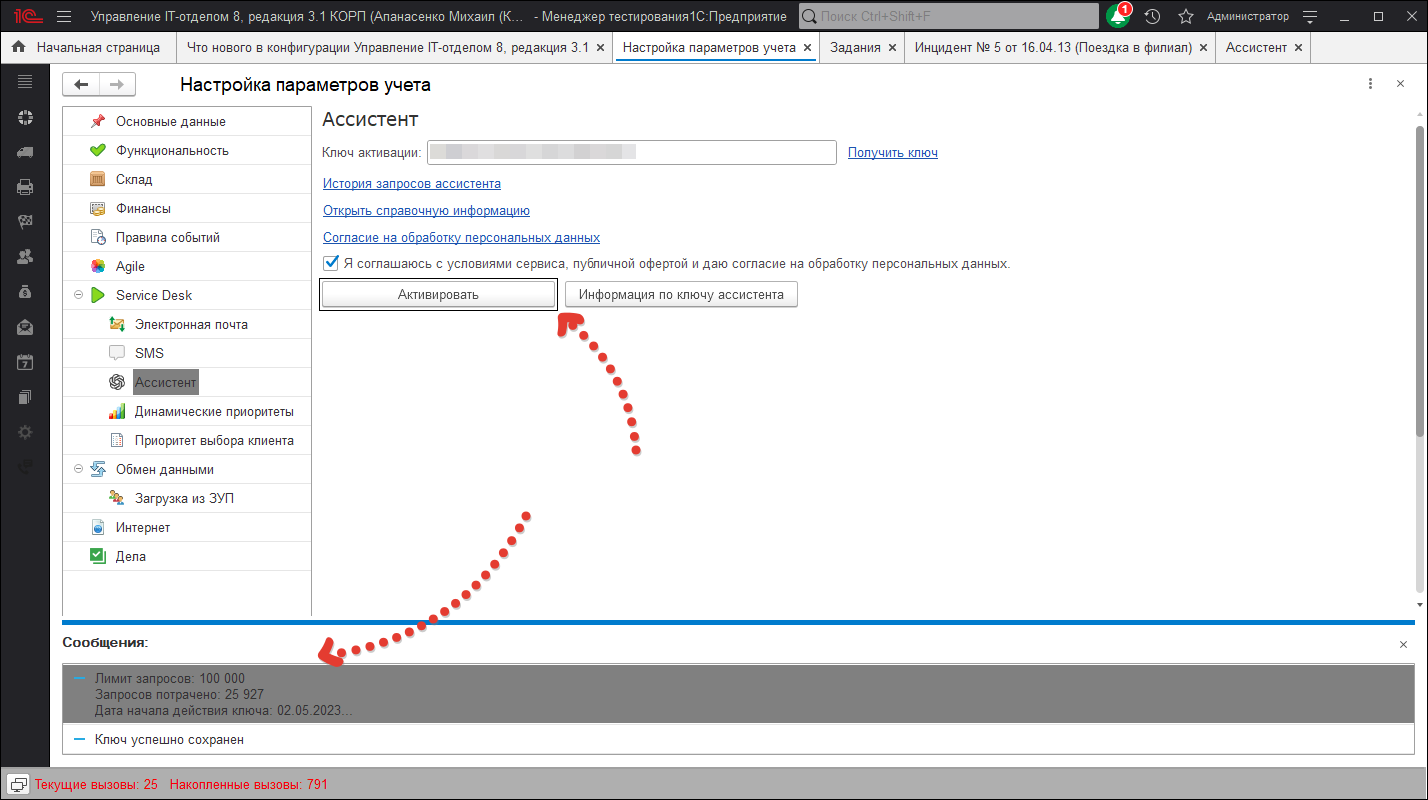1428x800 pixels.
Task: Collapse the Service Desk tree node
Action: [78, 295]
